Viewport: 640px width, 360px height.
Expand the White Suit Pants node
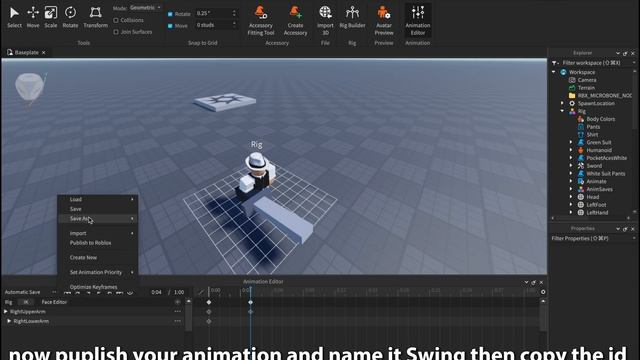click(571, 173)
